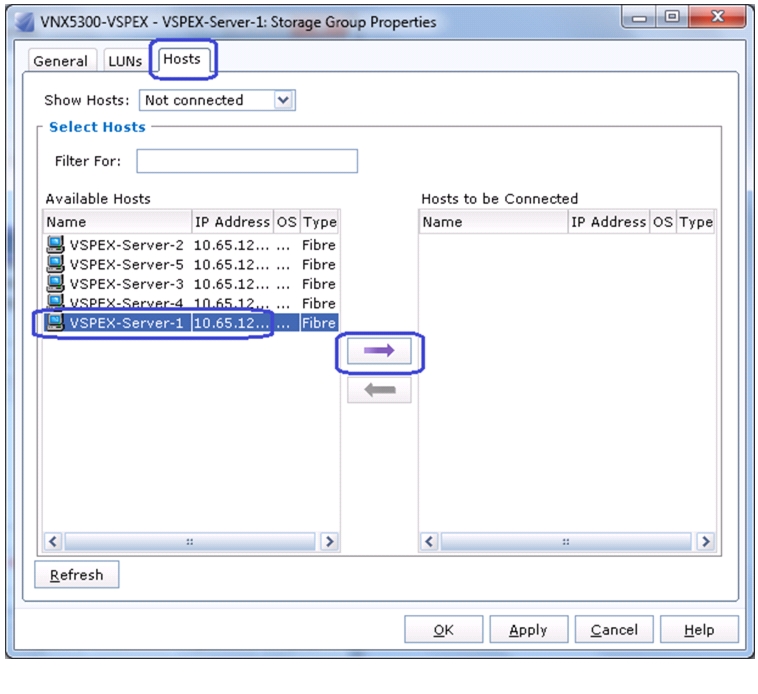This screenshot has width=758, height=694.
Task: Click the VSPEX-Server-3 host icon
Action: click(55, 283)
